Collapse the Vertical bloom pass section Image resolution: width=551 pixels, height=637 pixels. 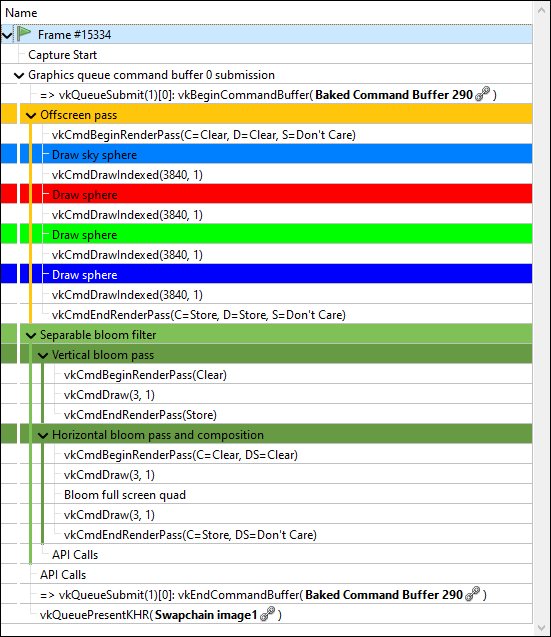pos(43,355)
